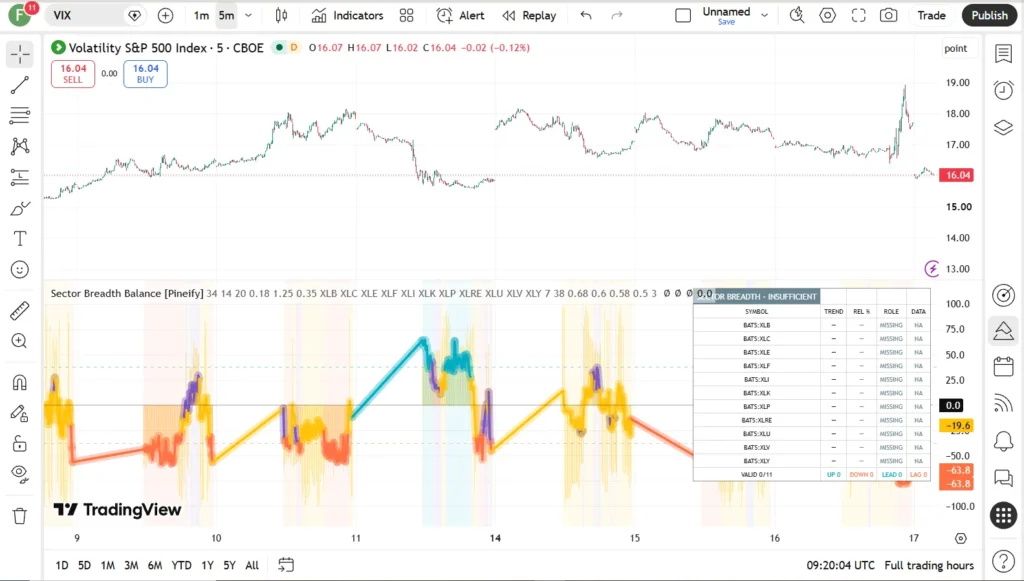Change Full trading hours session
The height and width of the screenshot is (581, 1024).
(x=929, y=565)
